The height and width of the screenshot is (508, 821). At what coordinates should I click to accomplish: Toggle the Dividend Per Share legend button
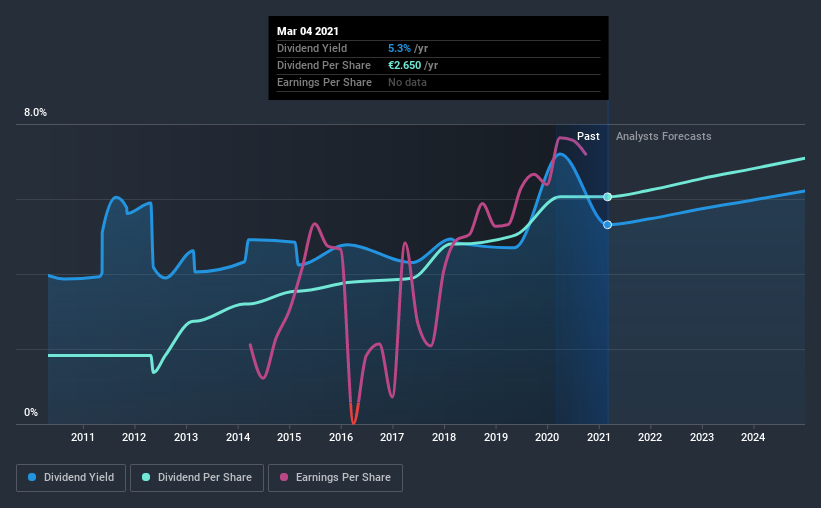tap(197, 478)
